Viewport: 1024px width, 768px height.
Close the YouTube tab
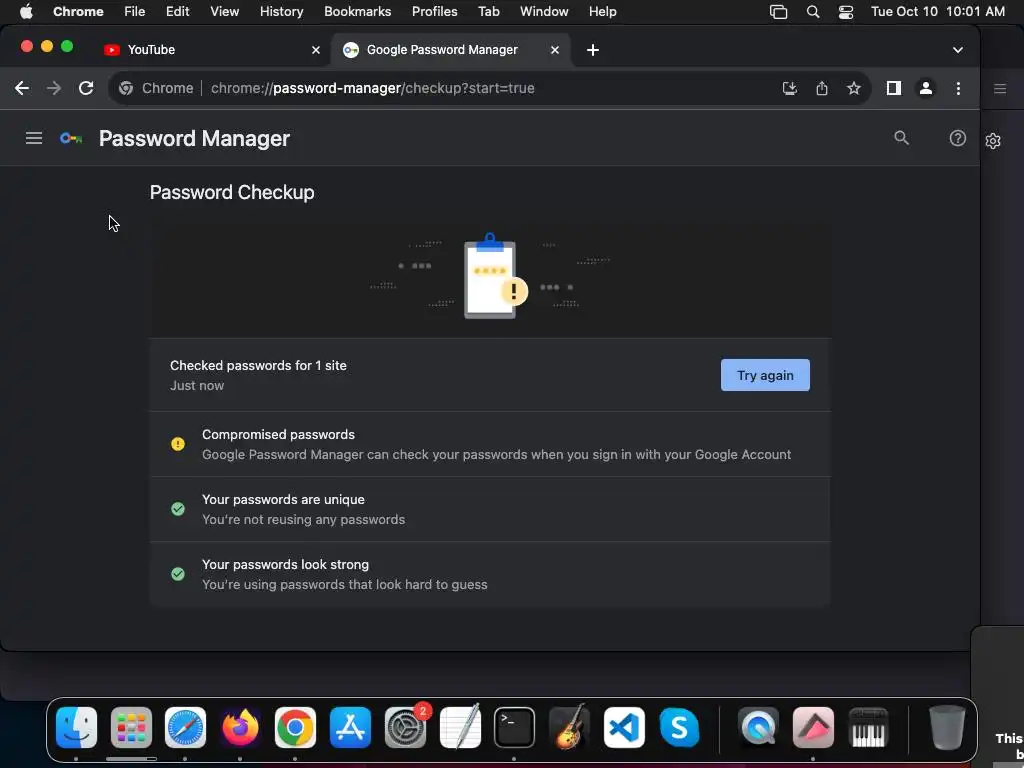[315, 50]
